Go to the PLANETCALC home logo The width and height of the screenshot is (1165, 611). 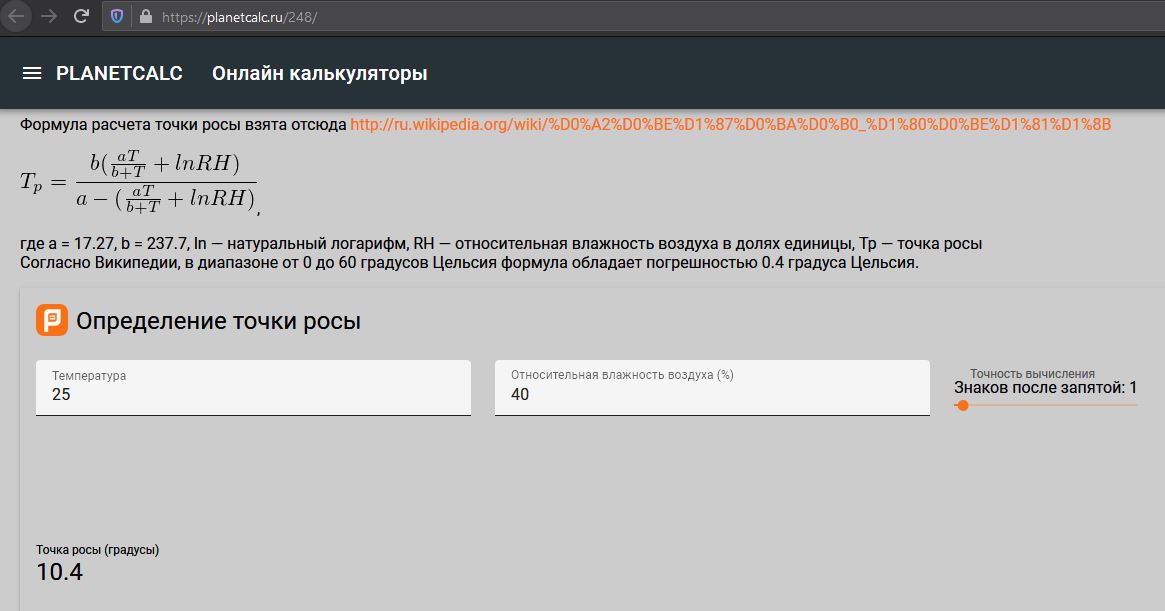[x=119, y=73]
